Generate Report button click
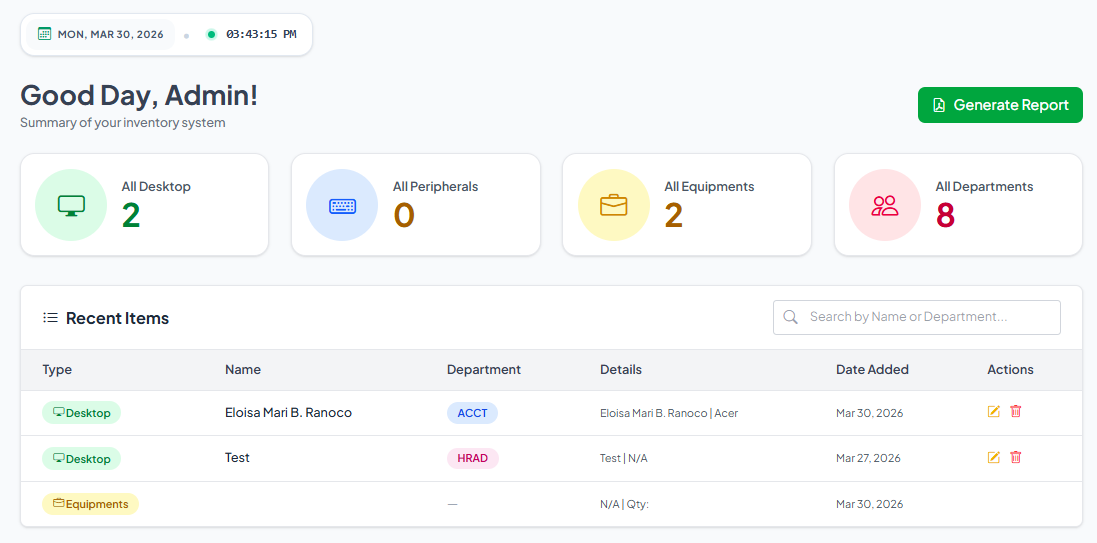1097x543 pixels. pos(1000,105)
